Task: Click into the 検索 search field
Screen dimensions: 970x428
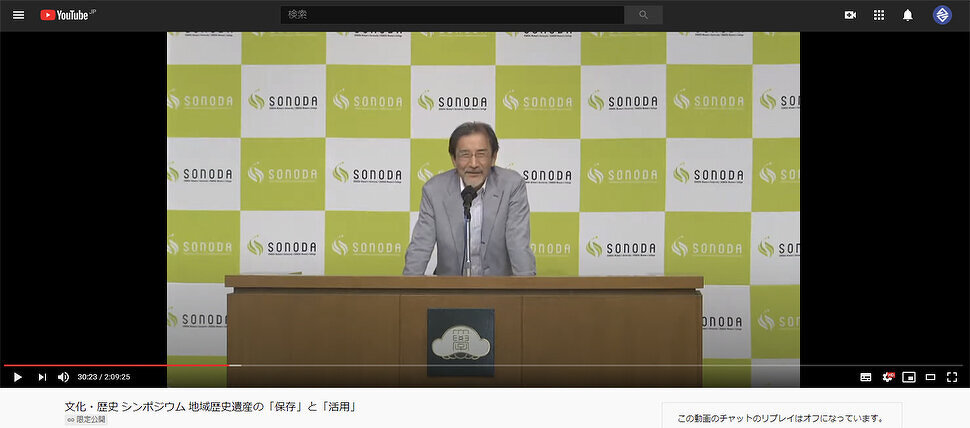Action: coord(452,15)
